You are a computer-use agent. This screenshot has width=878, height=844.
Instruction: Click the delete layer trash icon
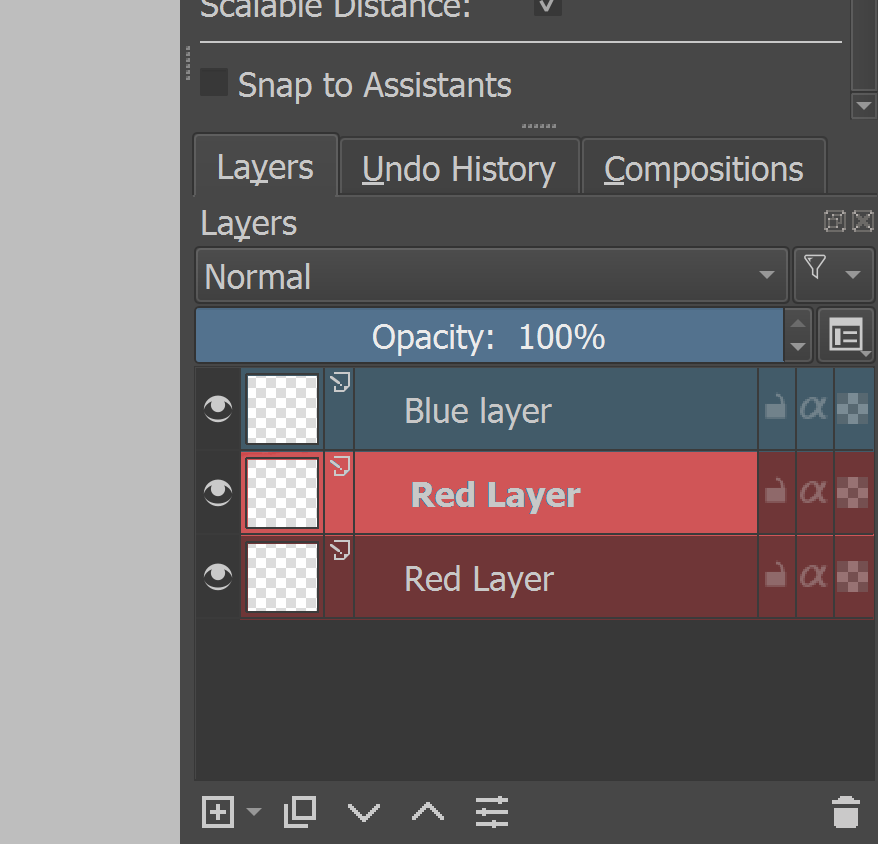pyautogui.click(x=845, y=812)
